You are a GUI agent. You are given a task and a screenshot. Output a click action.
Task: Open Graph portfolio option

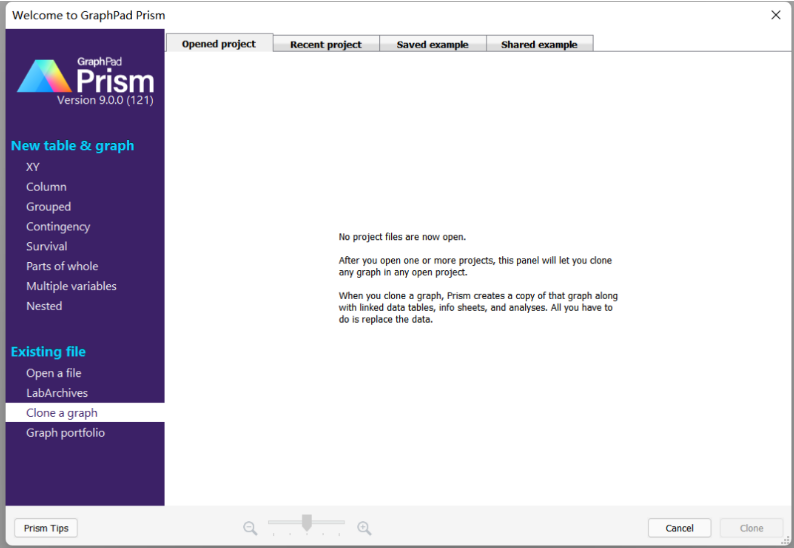tap(65, 433)
